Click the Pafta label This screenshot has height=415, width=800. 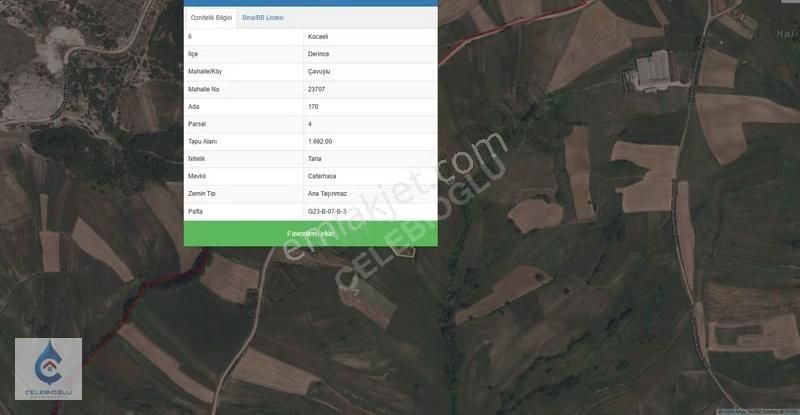(x=195, y=211)
